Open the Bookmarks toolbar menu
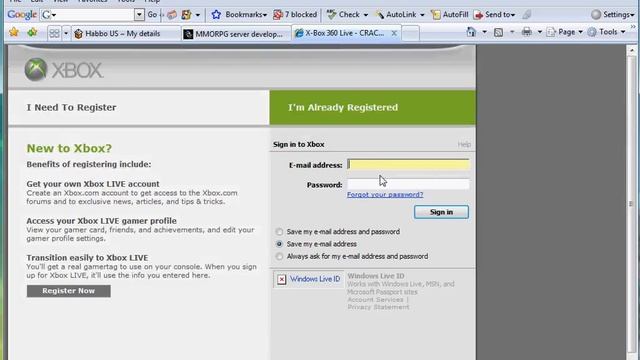Image resolution: width=640 pixels, height=360 pixels. pyautogui.click(x=239, y=15)
